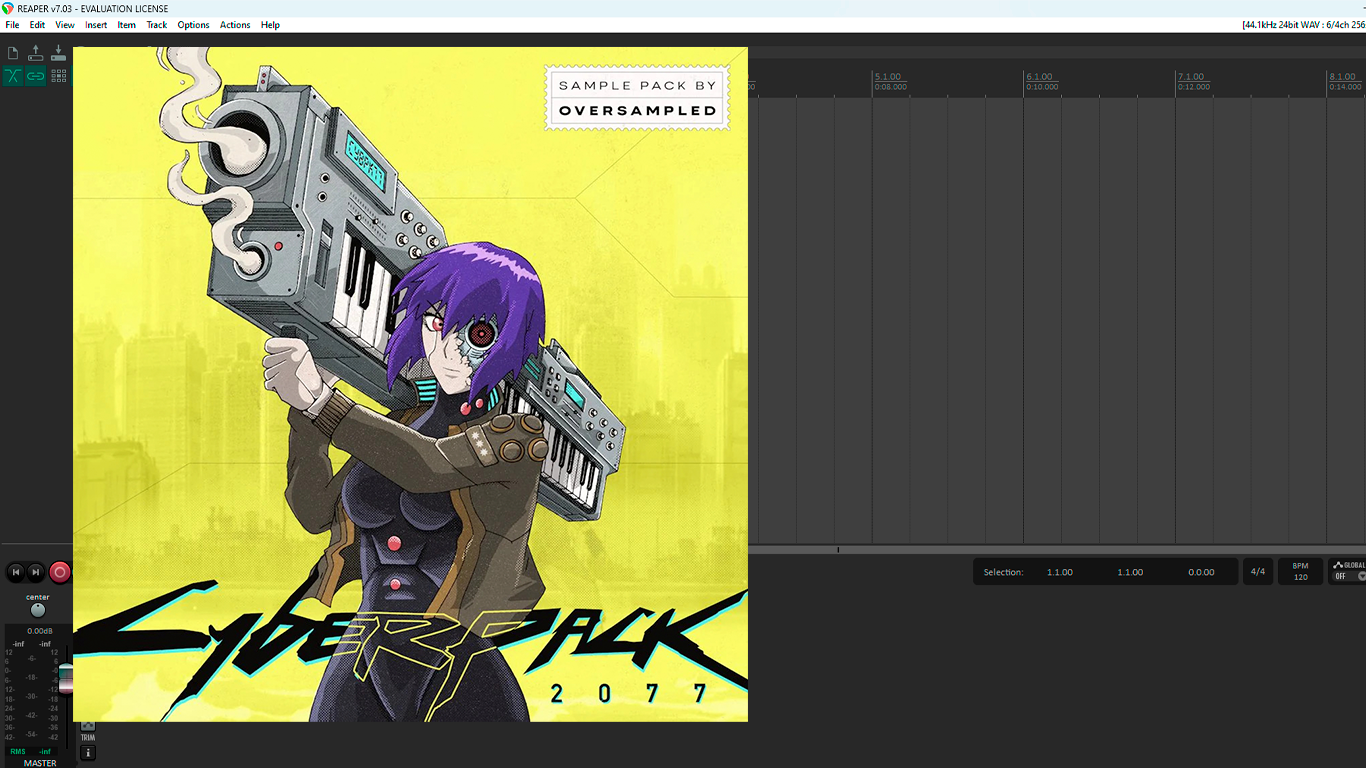Click the 0.00dB master volume readout
This screenshot has height=768, width=1366.
(39, 631)
